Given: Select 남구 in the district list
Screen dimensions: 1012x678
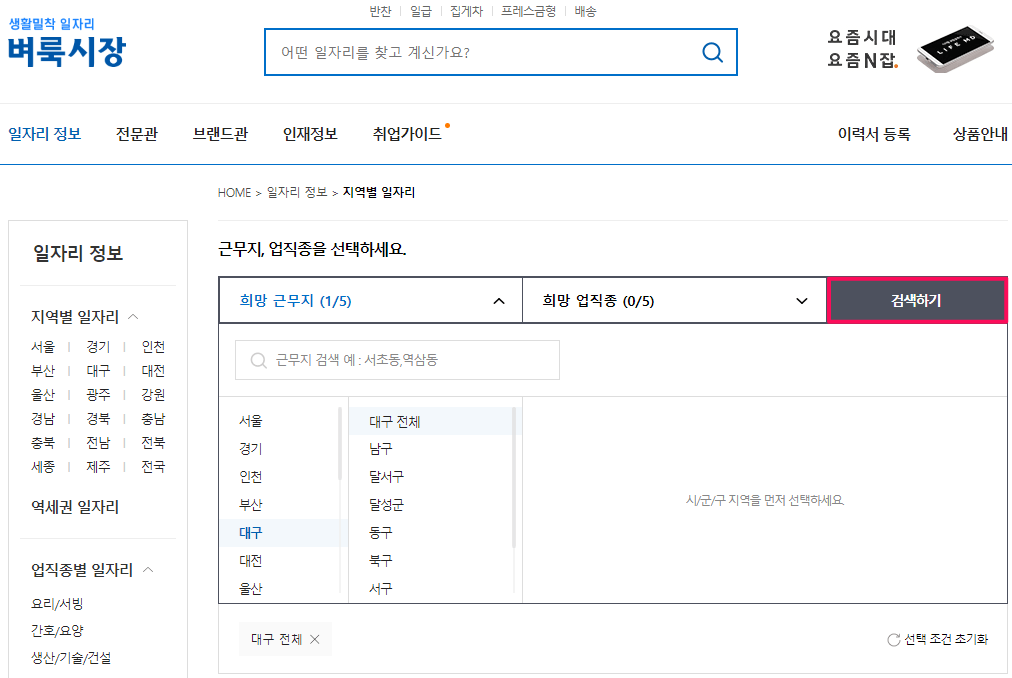Looking at the screenshot, I should tap(381, 449).
